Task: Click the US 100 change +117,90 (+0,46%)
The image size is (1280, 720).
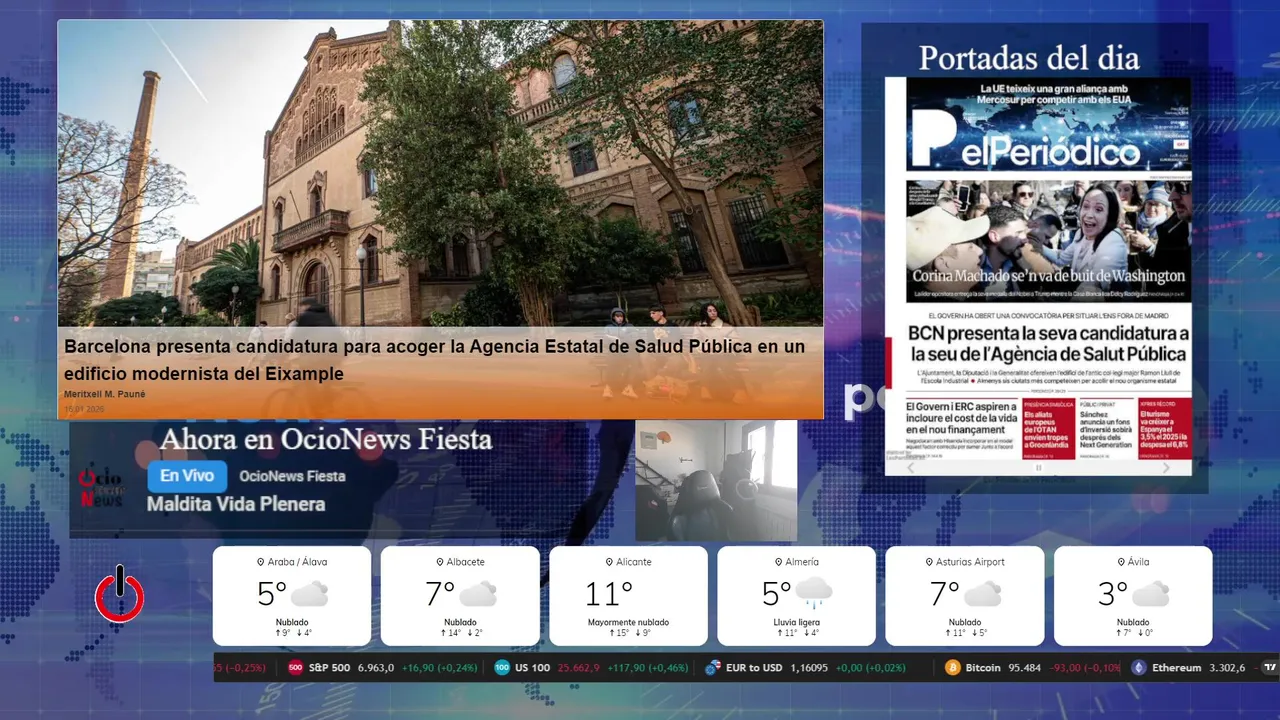Action: click(648, 668)
